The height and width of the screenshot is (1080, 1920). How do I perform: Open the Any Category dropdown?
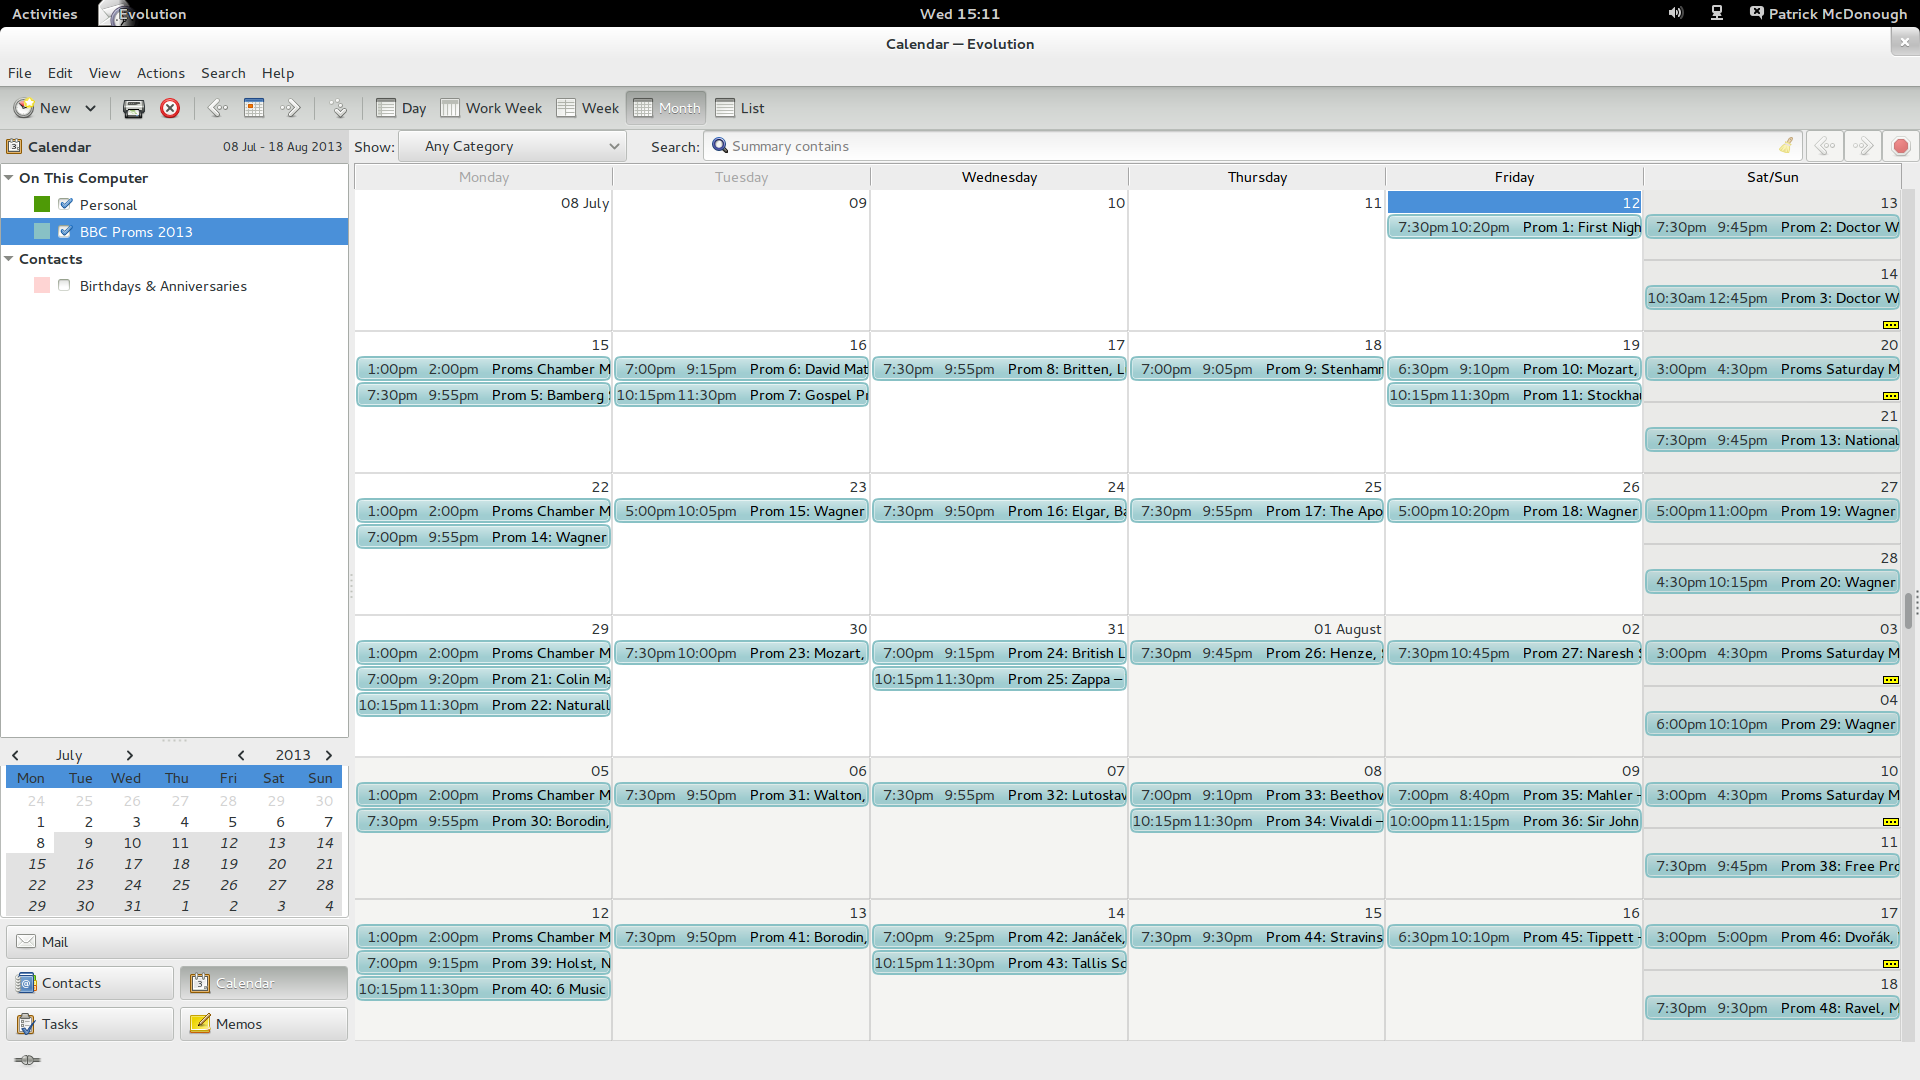coord(512,146)
